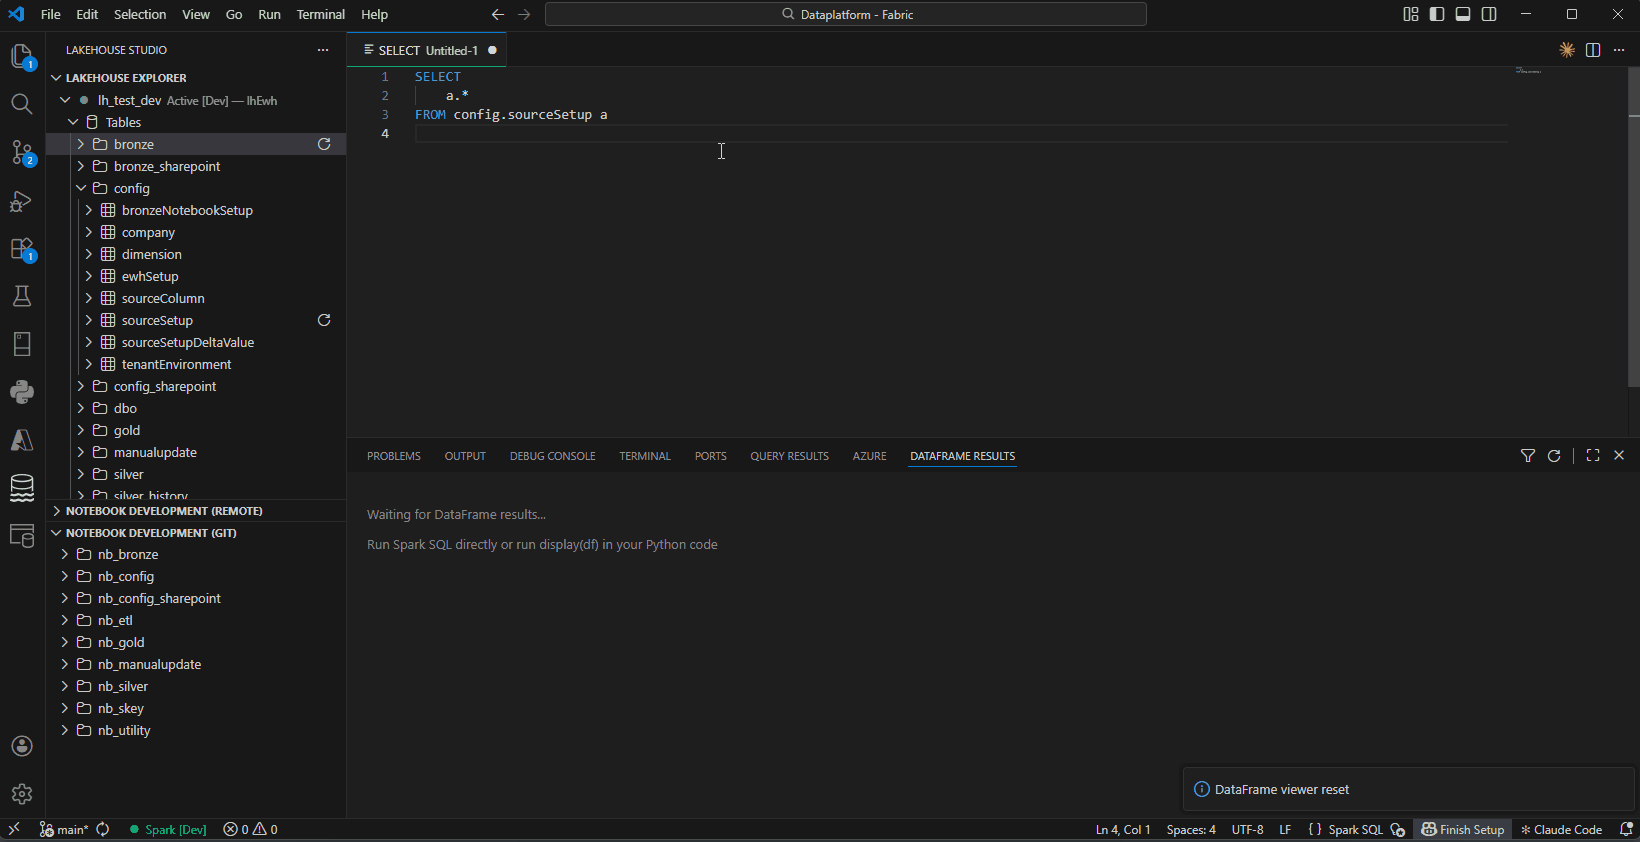Refresh the bronze schema folder
The image size is (1640, 842).
(324, 144)
